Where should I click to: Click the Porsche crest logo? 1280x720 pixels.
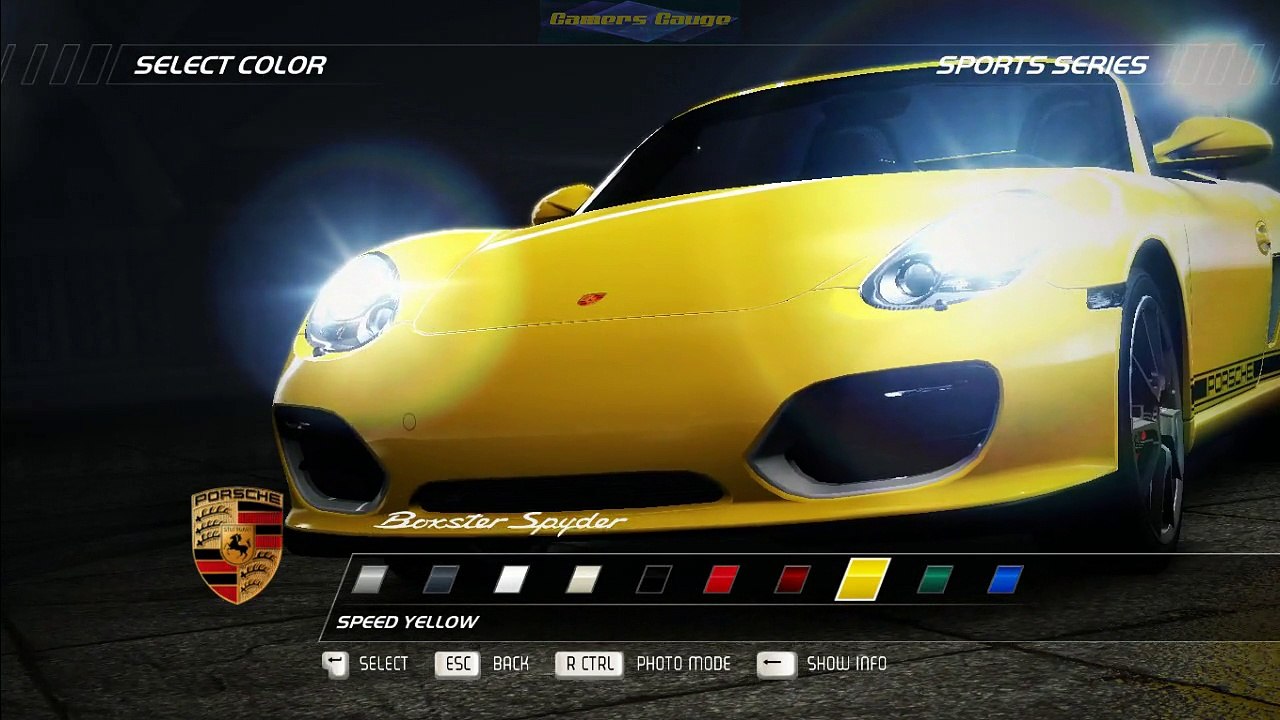click(x=237, y=545)
